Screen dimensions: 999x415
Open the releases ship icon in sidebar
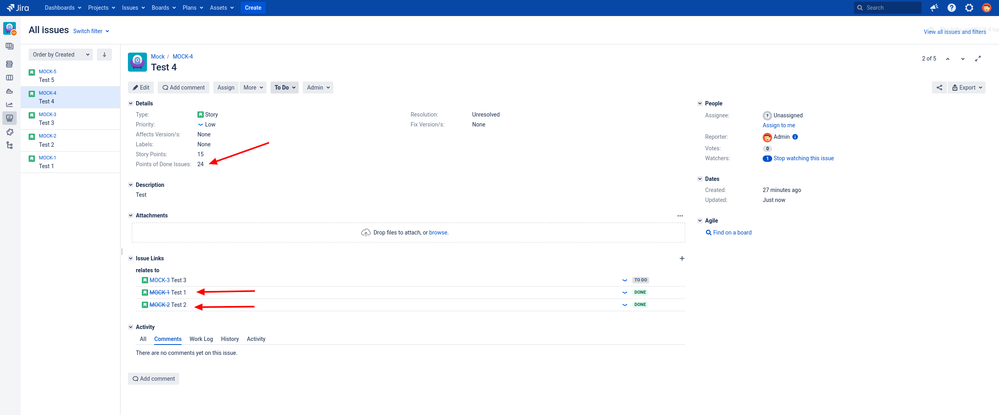pyautogui.click(x=10, y=91)
